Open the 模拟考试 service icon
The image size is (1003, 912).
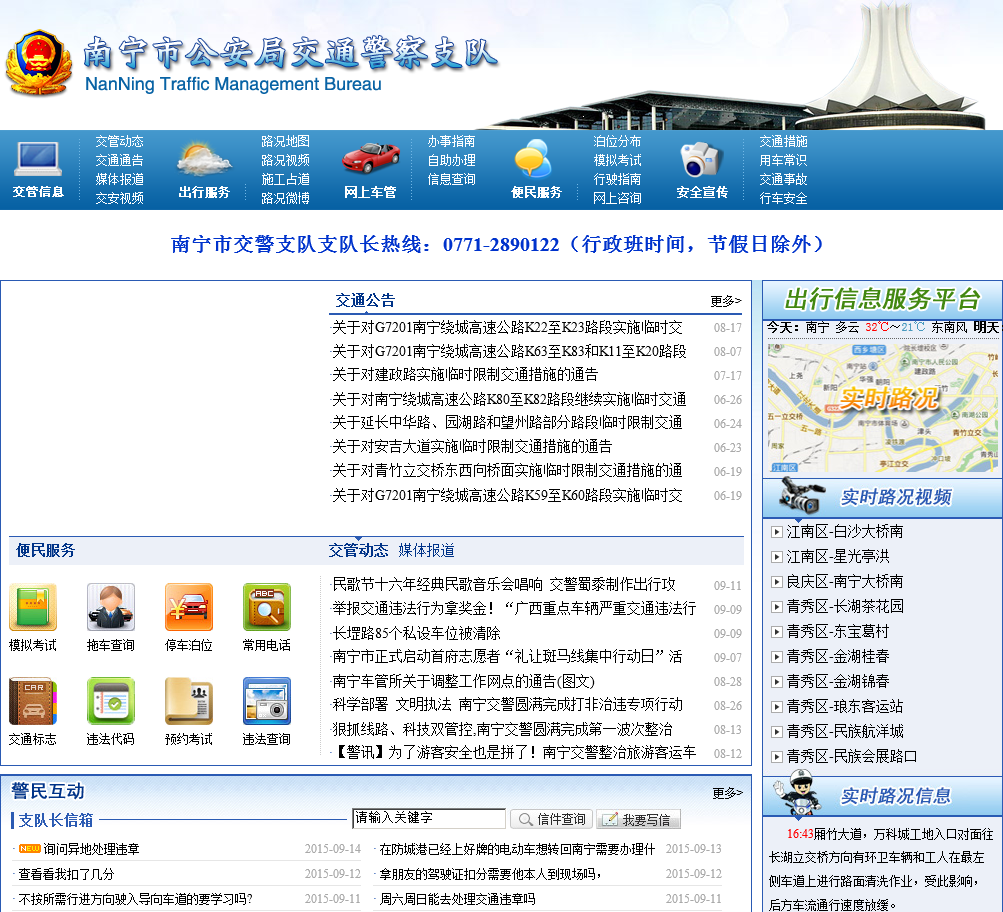33,608
